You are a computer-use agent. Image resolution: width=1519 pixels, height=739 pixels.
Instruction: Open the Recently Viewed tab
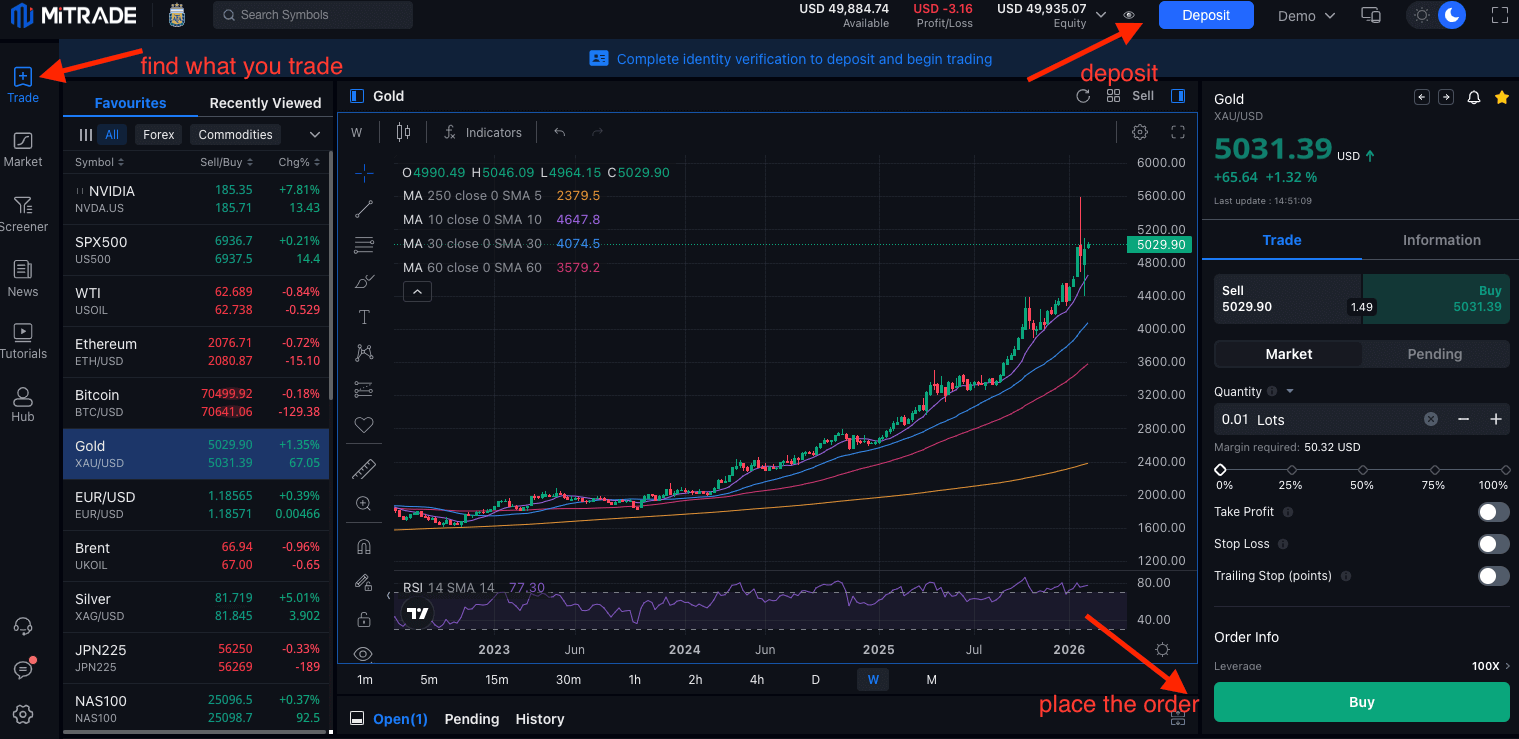point(265,103)
